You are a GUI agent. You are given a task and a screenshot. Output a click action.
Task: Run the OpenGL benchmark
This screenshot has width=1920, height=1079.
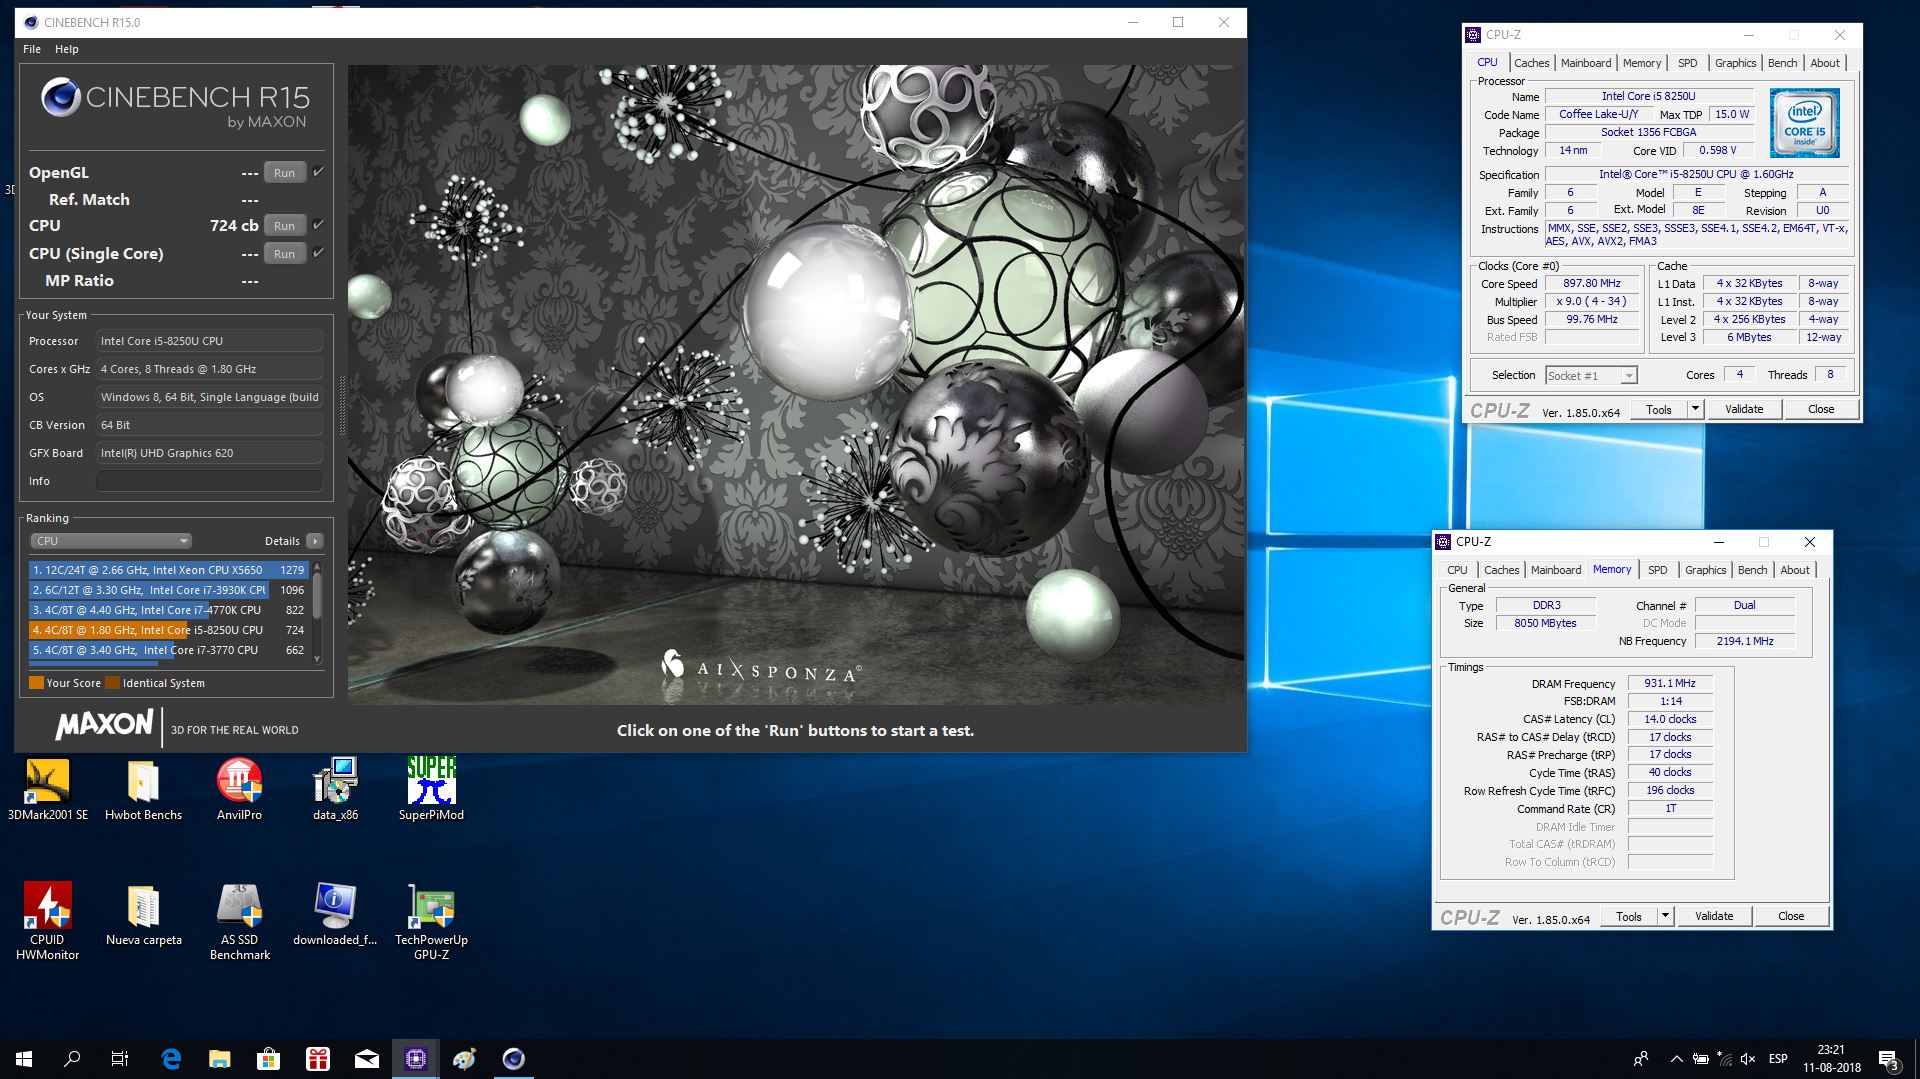pos(284,173)
